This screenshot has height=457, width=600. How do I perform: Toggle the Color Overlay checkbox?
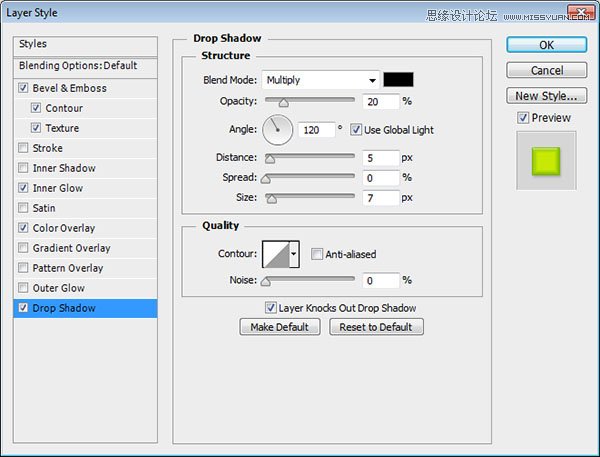pos(23,228)
